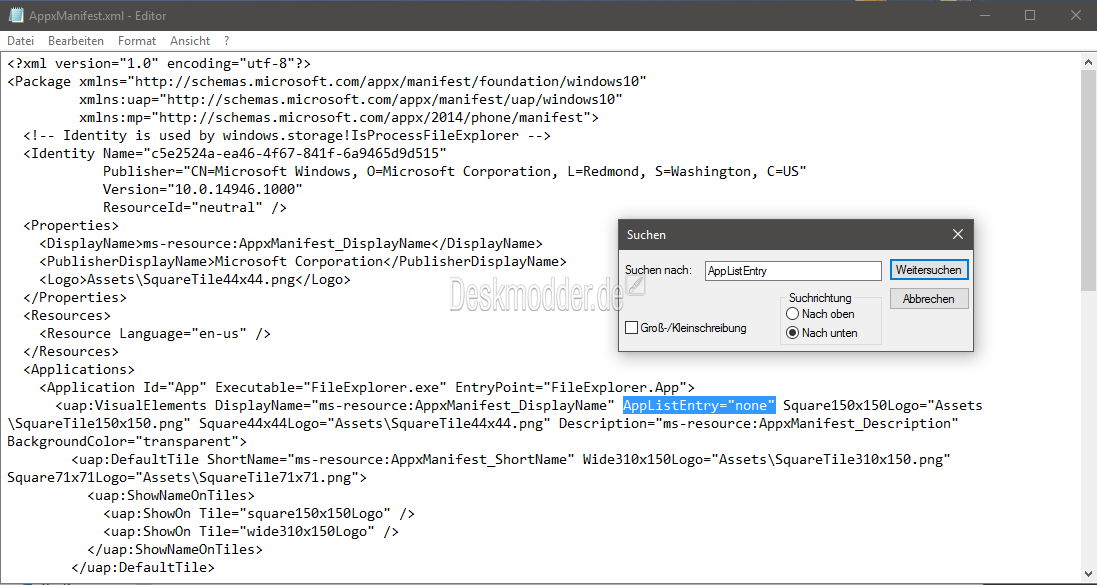Click the opening Applications tag
The image size is (1097, 585).
pos(78,369)
